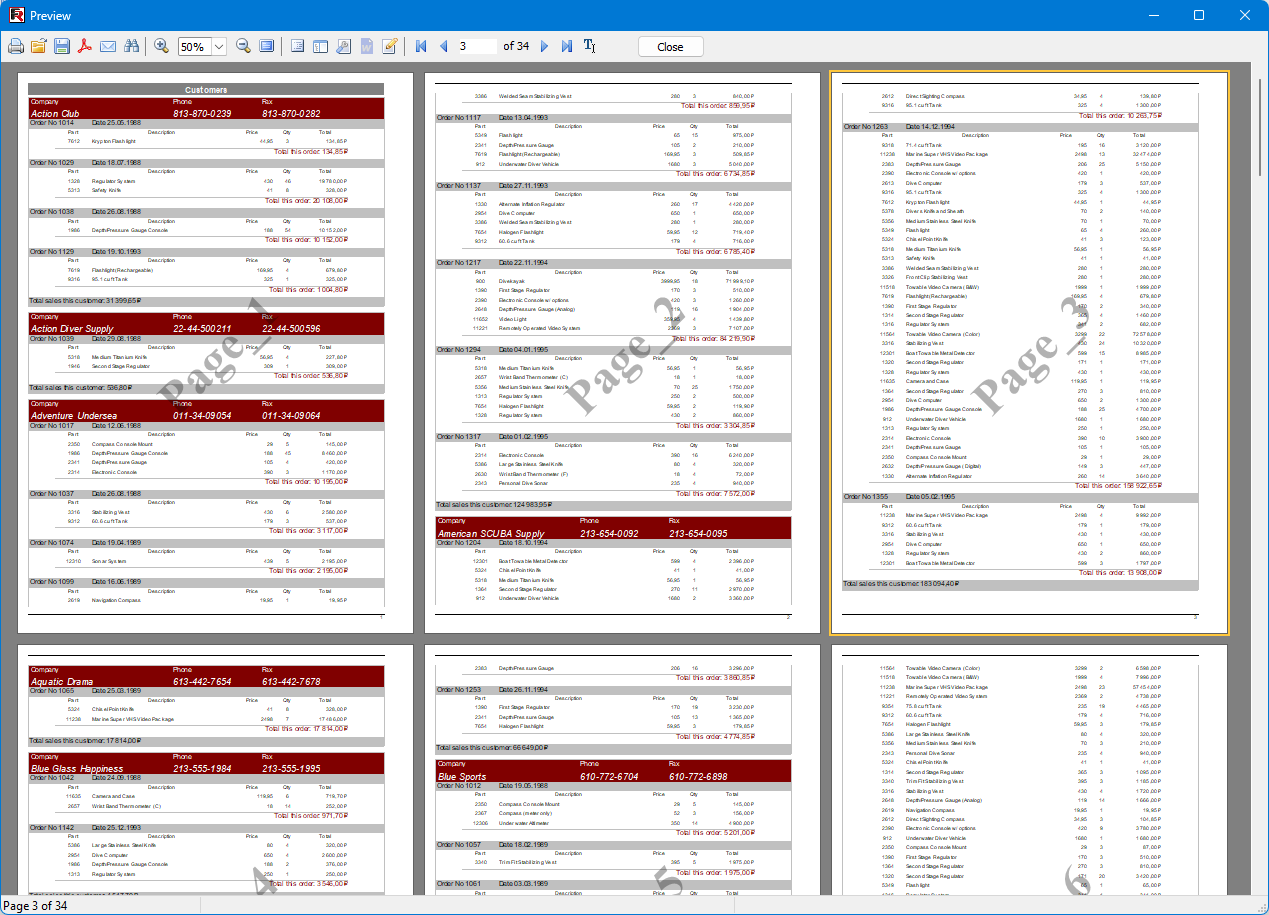This screenshot has height=915, width=1269.
Task: Edit page using the pencil icon
Action: click(390, 47)
